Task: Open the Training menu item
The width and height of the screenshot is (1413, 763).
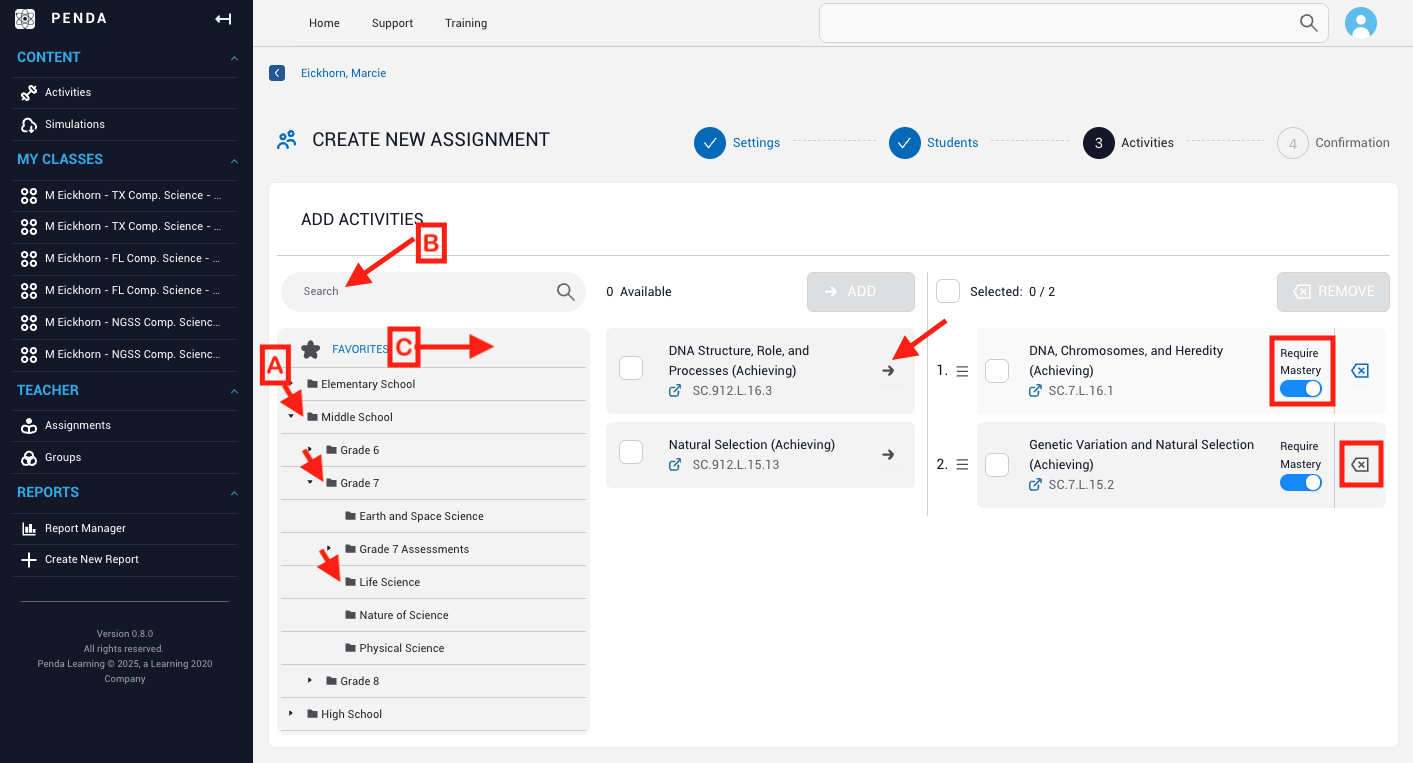Action: pos(465,22)
